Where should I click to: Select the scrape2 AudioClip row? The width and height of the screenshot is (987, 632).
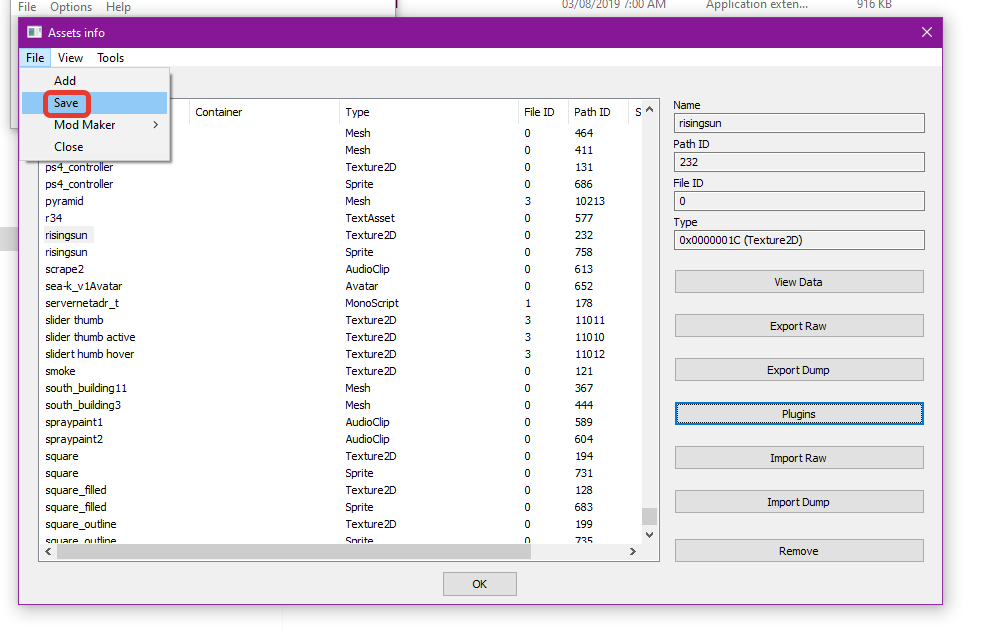340,269
